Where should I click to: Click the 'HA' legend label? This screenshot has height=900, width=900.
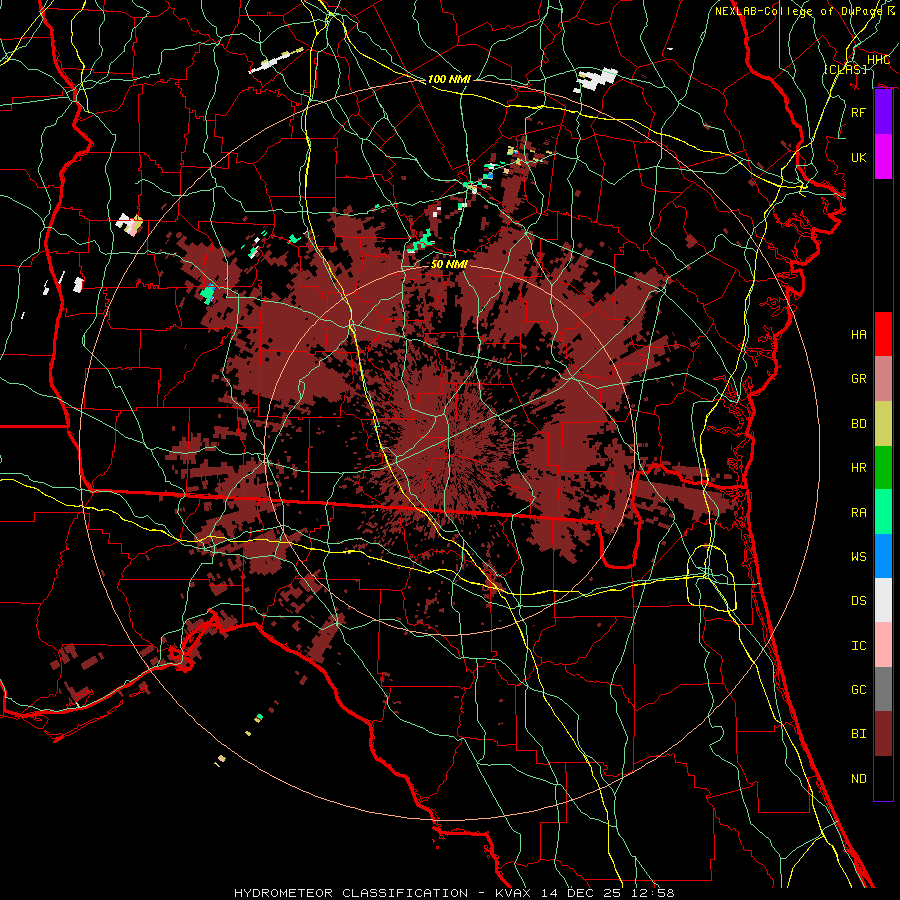(x=858, y=335)
